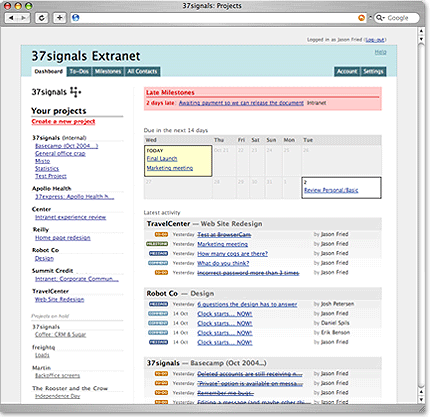
Task: Click the to-do badge beside Incorrect password item
Action: (161, 273)
